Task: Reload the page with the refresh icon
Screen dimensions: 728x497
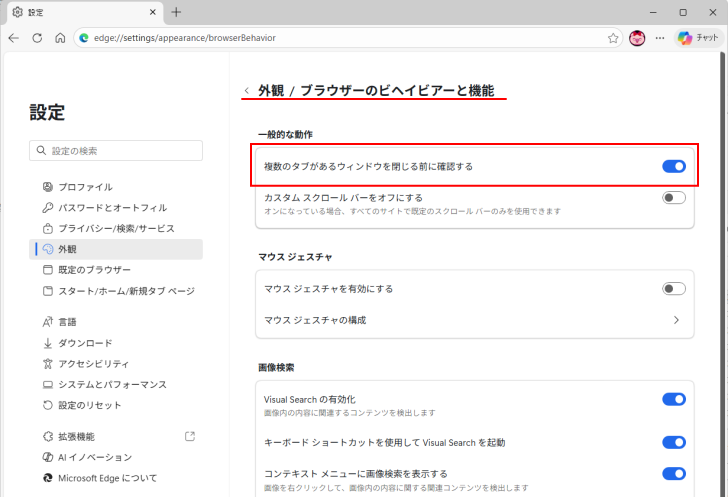Action: click(37, 38)
